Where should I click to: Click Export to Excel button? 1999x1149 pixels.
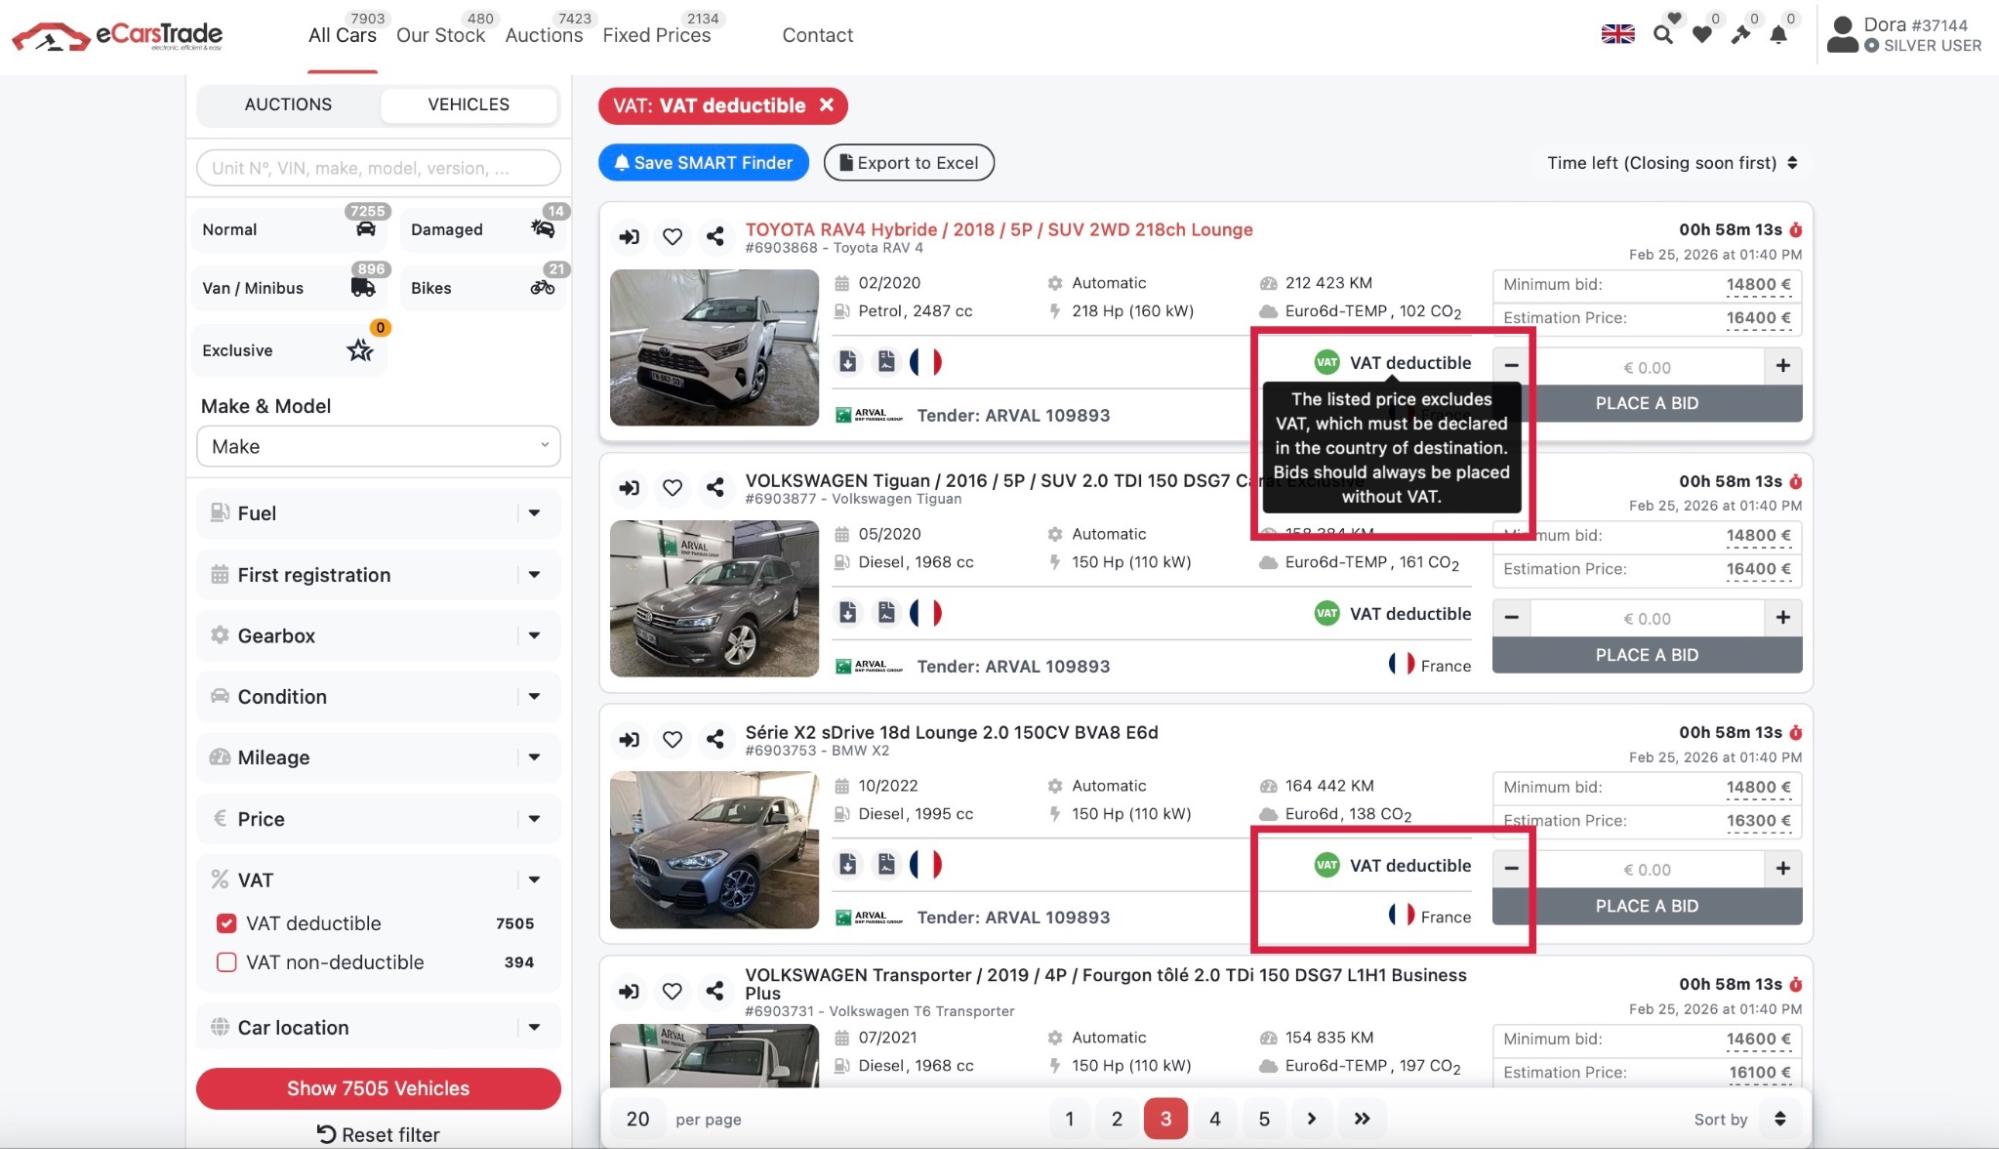pos(908,163)
